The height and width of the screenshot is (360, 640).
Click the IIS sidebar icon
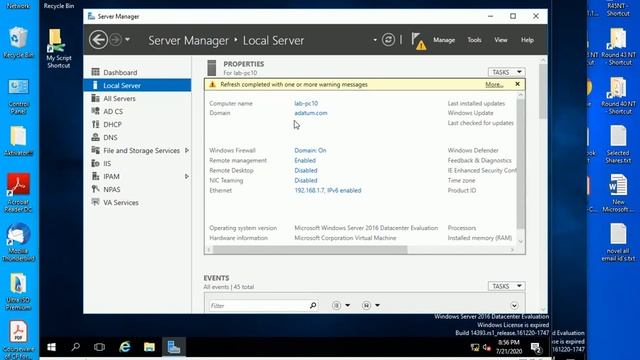point(96,163)
